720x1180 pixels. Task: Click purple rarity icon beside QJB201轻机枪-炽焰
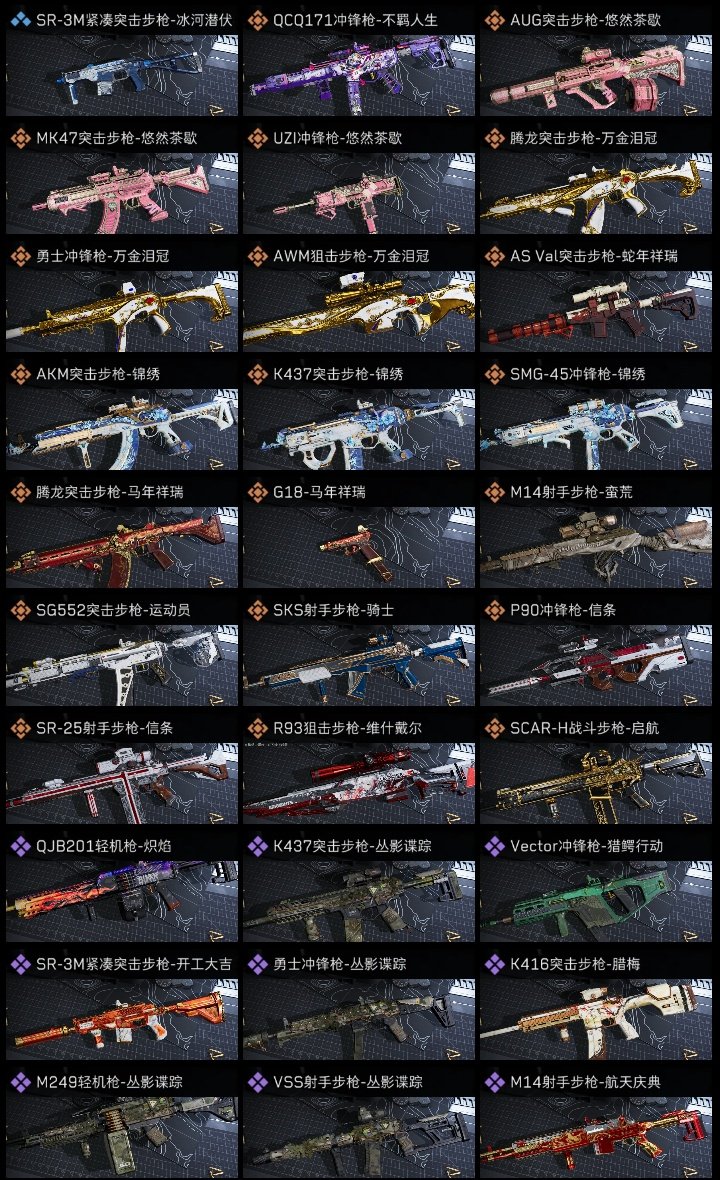coord(20,845)
